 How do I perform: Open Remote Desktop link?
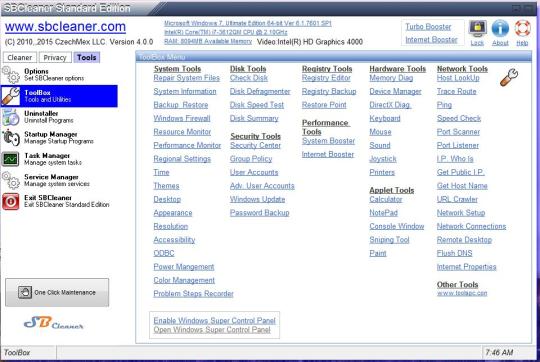(465, 240)
